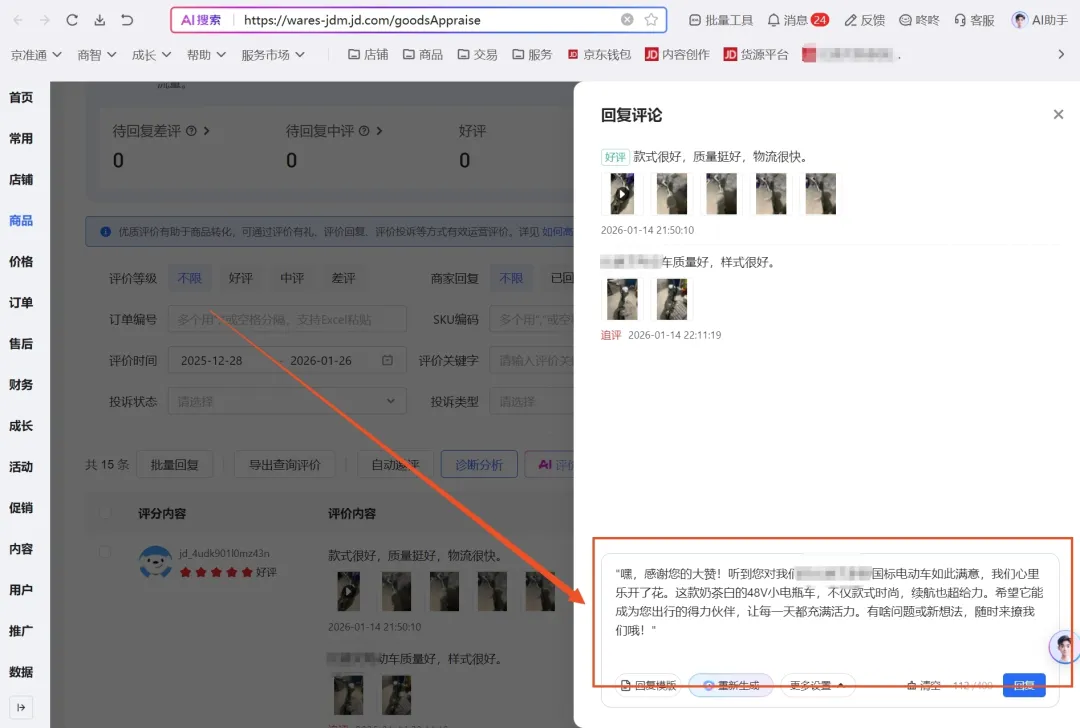Click the 导出查询评价 button
Image resolution: width=1080 pixels, height=728 pixels.
[284, 465]
